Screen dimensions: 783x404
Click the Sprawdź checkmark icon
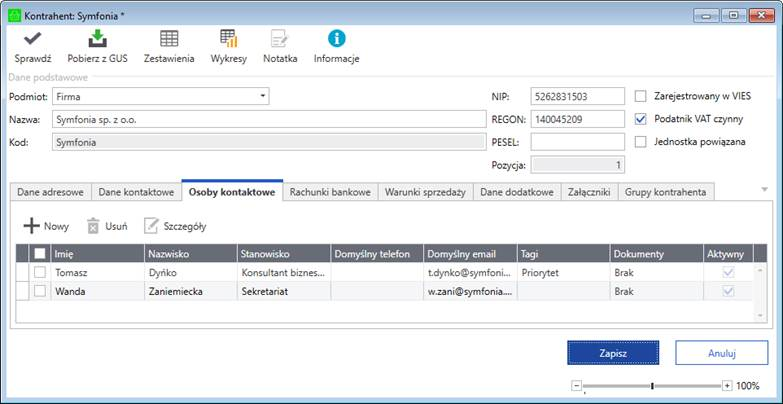click(x=33, y=39)
